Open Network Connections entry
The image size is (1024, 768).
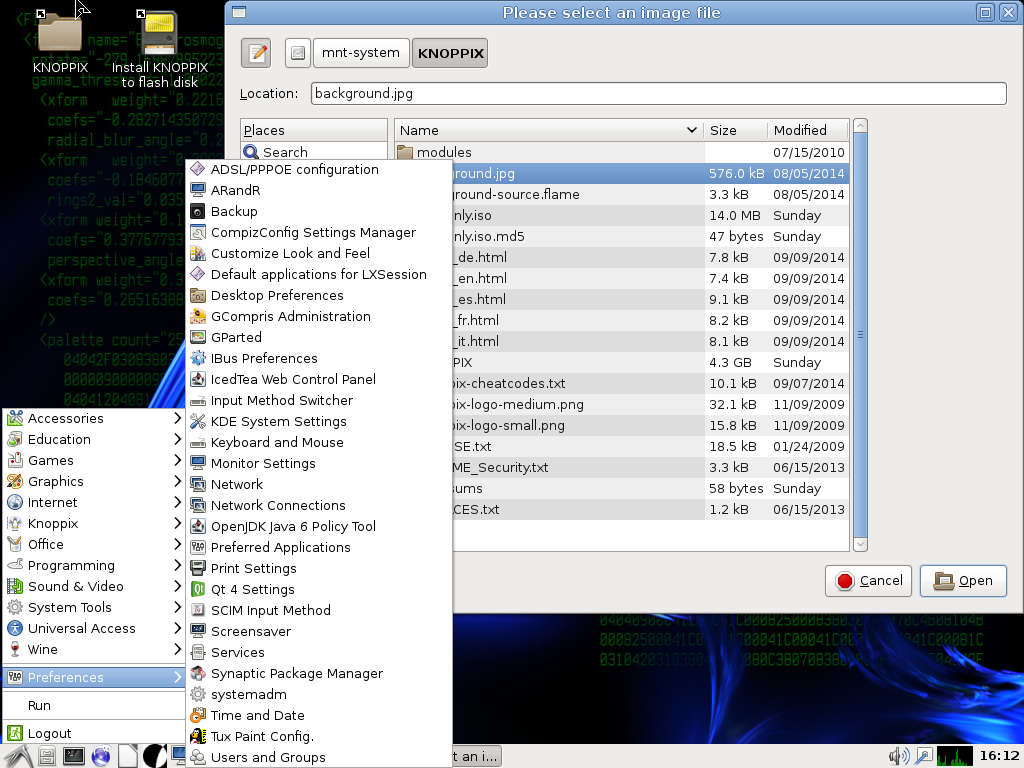pos(319,505)
